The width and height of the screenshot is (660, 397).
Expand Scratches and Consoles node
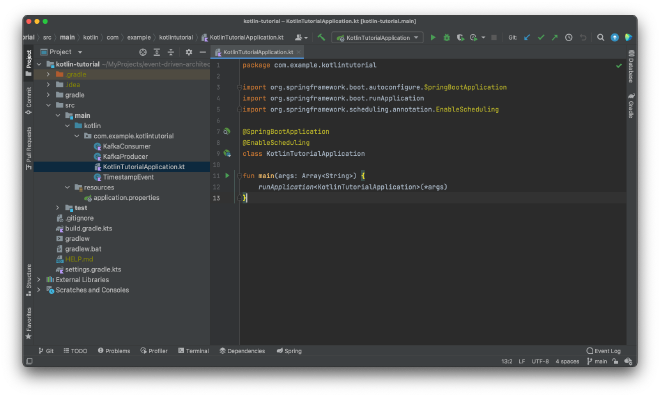click(39, 290)
